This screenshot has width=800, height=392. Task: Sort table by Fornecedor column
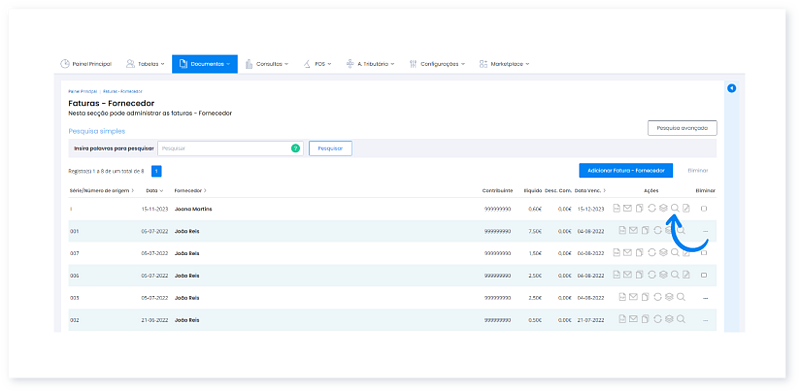point(190,190)
